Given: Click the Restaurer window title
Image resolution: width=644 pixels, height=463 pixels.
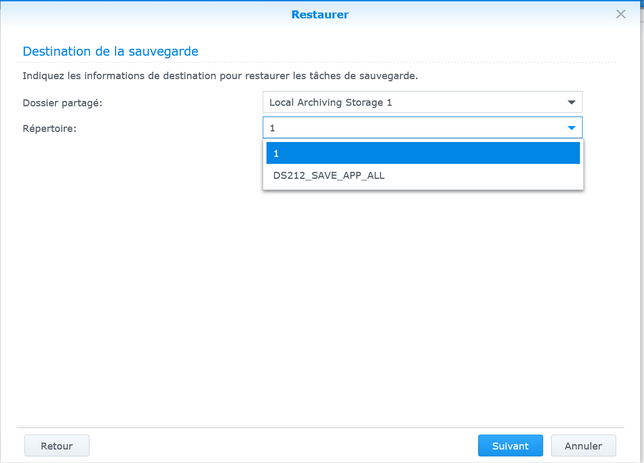Looking at the screenshot, I should coord(320,14).
